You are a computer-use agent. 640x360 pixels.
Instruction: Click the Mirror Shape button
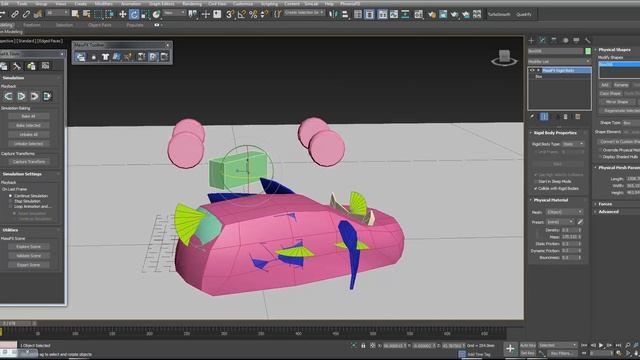[x=617, y=102]
